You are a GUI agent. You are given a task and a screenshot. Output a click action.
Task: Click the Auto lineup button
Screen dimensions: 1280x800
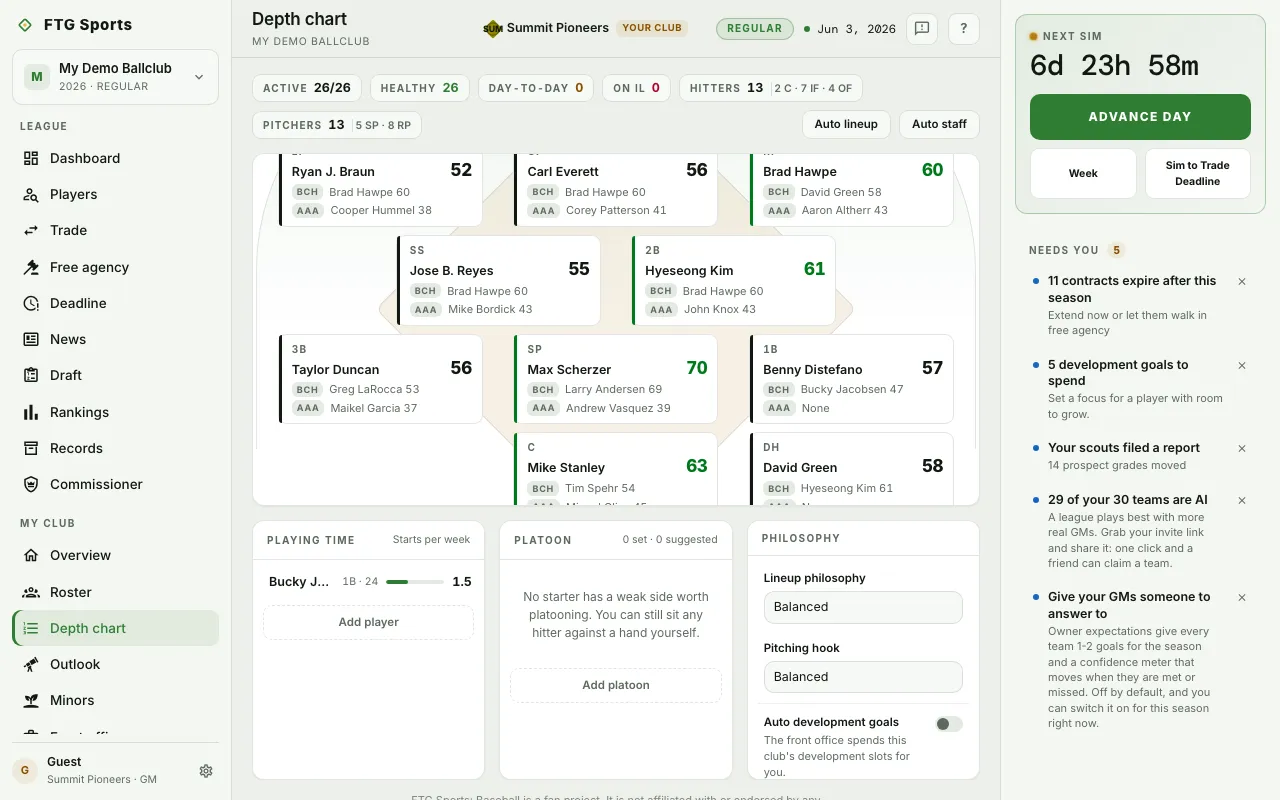(x=846, y=125)
